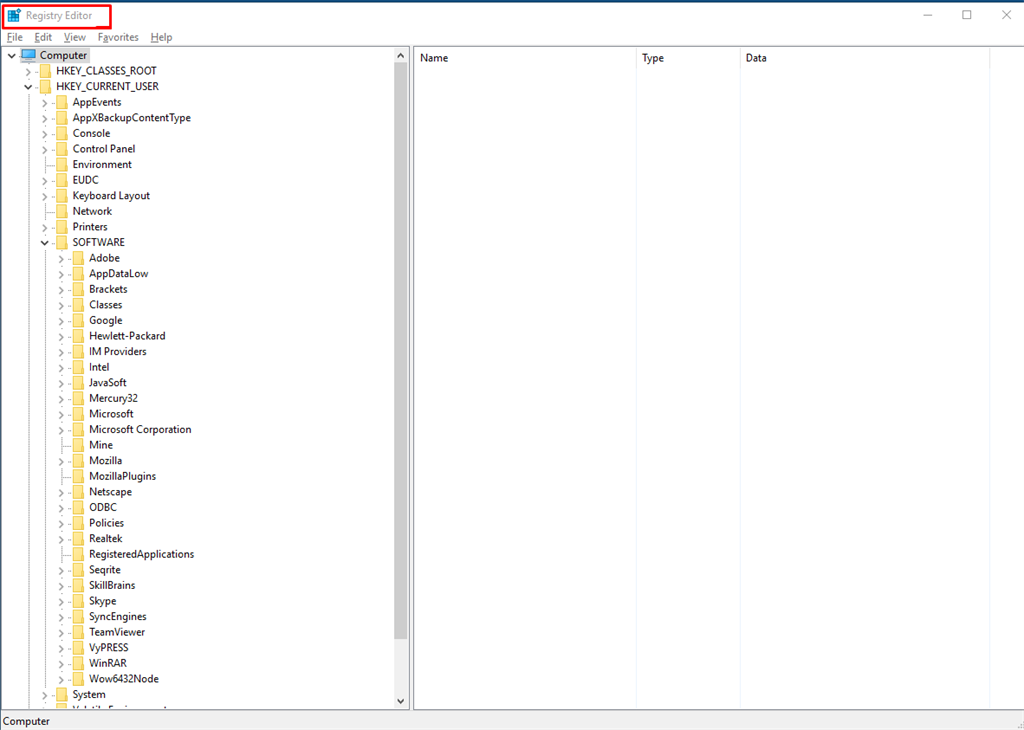
Task: Select the SkillBrains key
Action: 112,586
